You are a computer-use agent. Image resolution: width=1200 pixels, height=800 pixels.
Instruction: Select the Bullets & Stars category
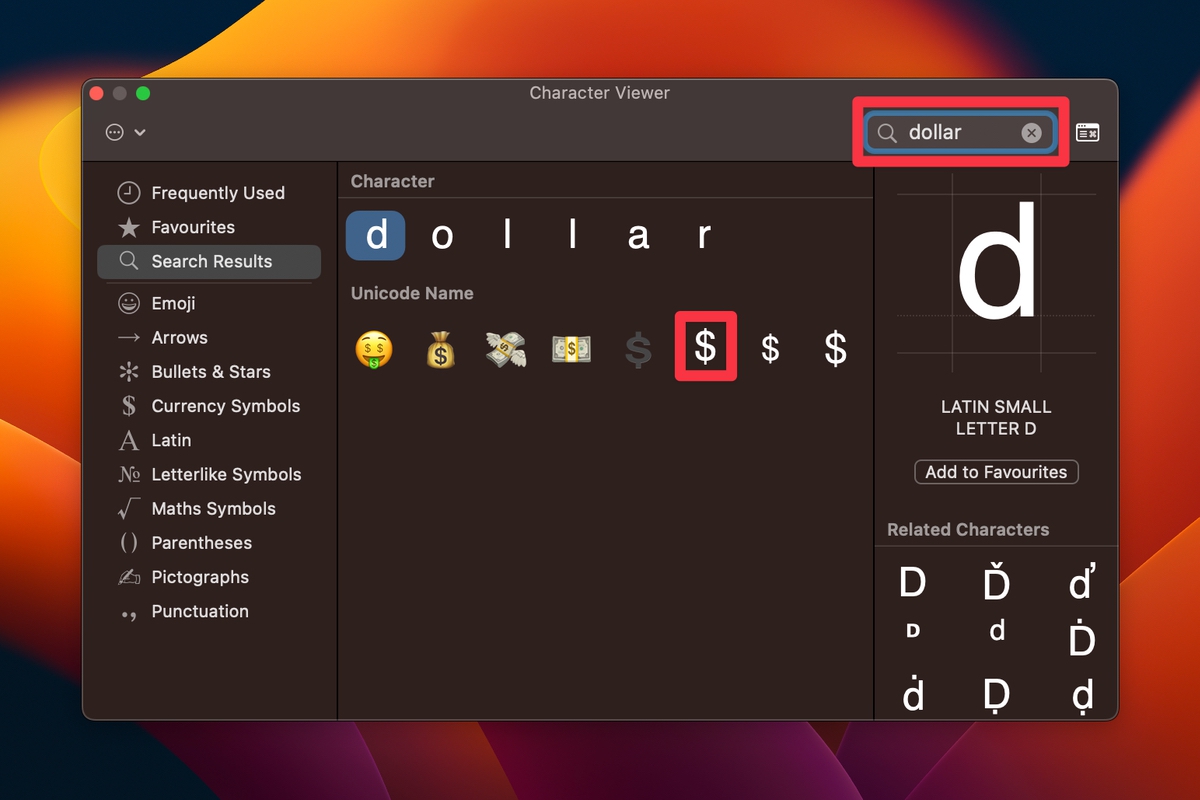point(208,371)
